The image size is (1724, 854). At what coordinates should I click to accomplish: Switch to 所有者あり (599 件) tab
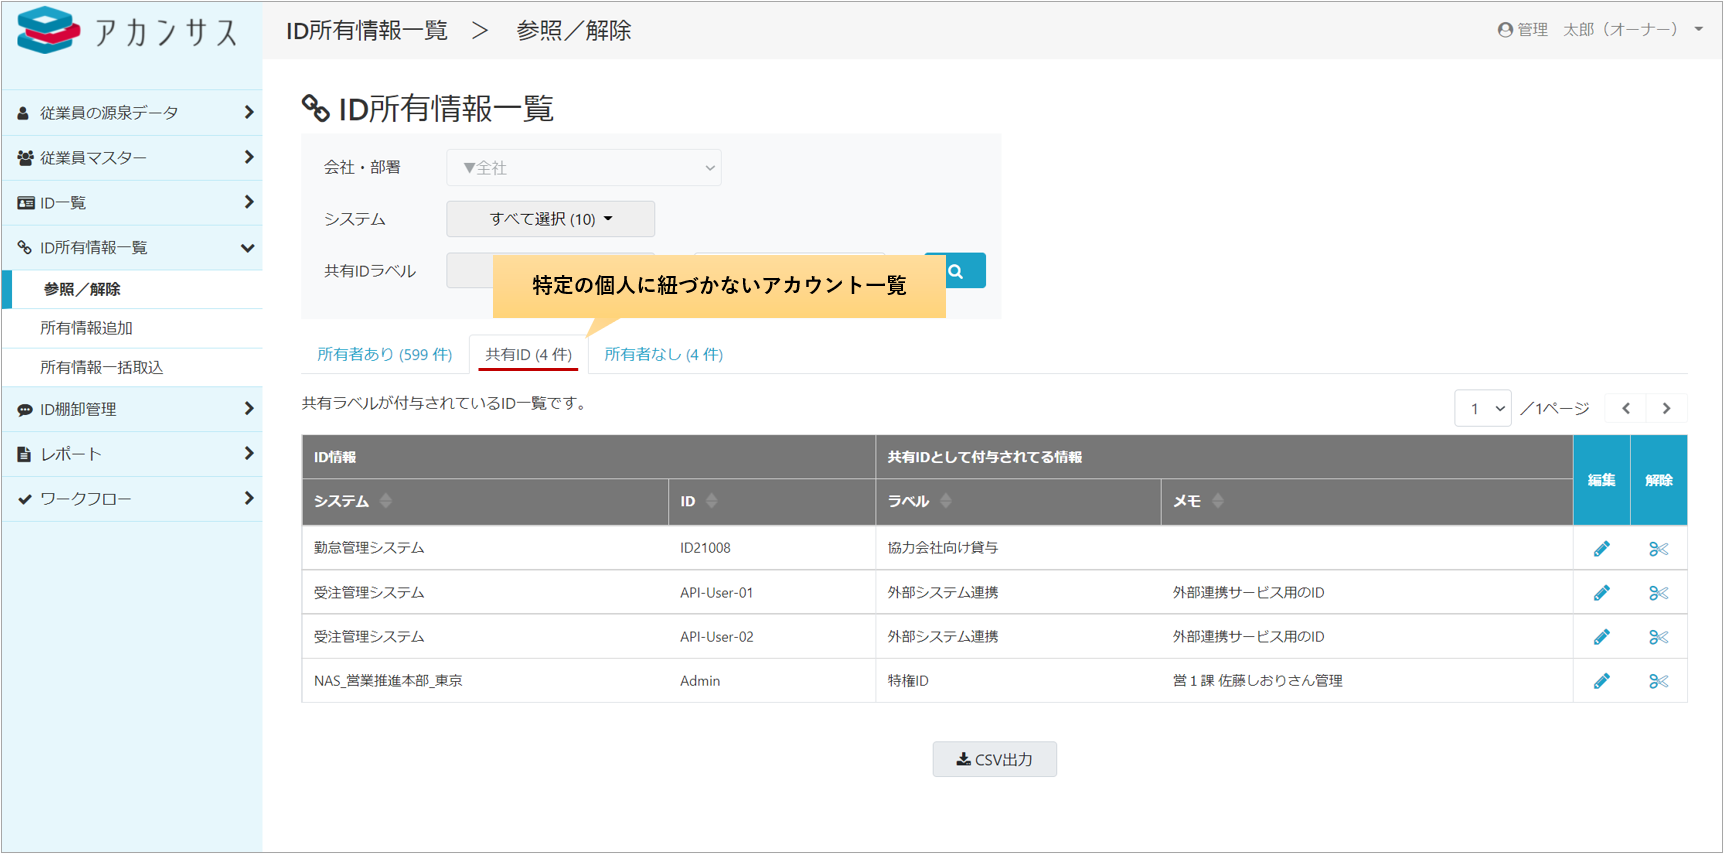pyautogui.click(x=384, y=354)
